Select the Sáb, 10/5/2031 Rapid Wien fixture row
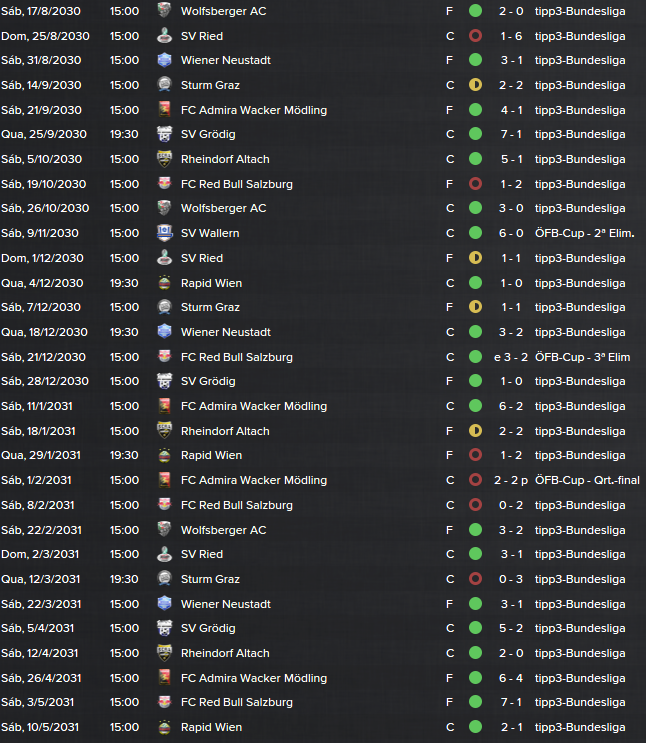Screen dimensions: 646x743 323,727
